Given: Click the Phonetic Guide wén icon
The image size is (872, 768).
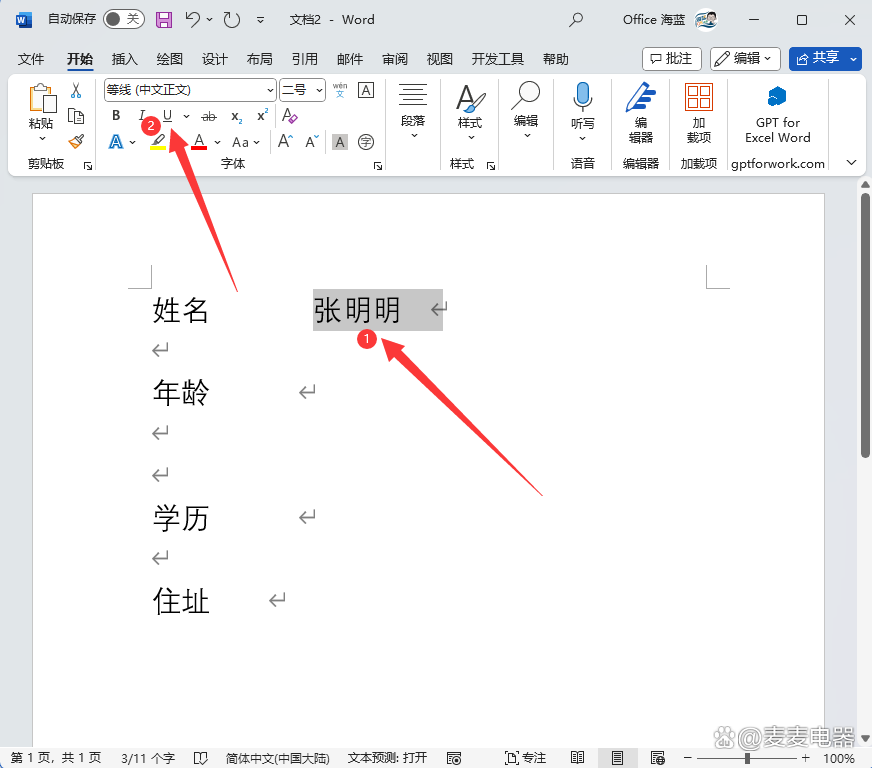Looking at the screenshot, I should (x=340, y=90).
